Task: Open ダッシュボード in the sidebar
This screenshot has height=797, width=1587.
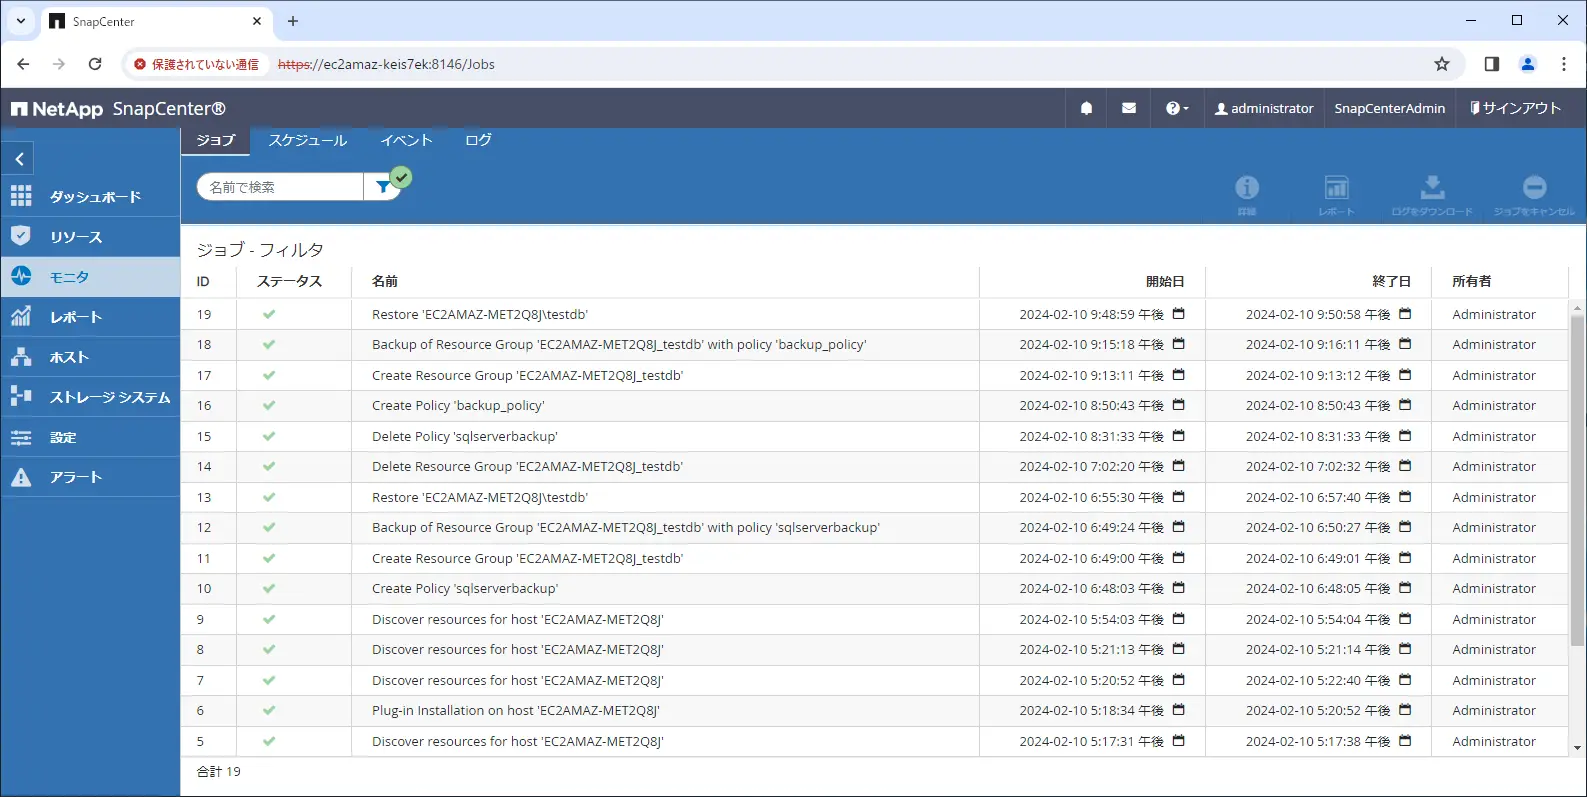Action: (x=90, y=197)
